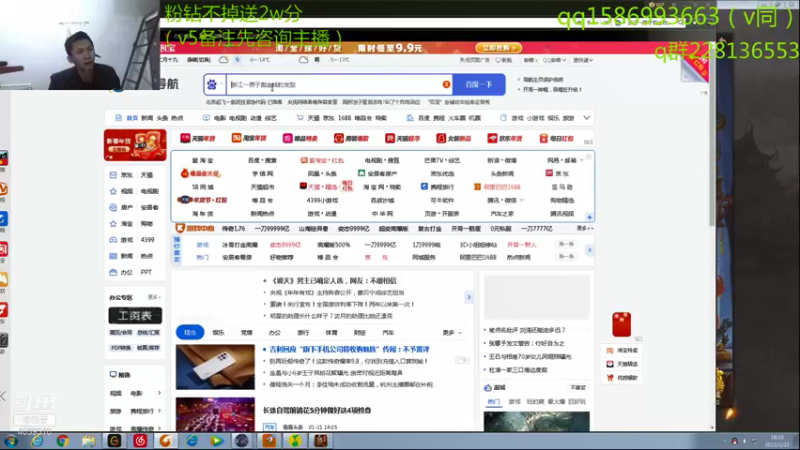Open the 爱淘宝 site link
The image size is (800, 450).
point(203,160)
